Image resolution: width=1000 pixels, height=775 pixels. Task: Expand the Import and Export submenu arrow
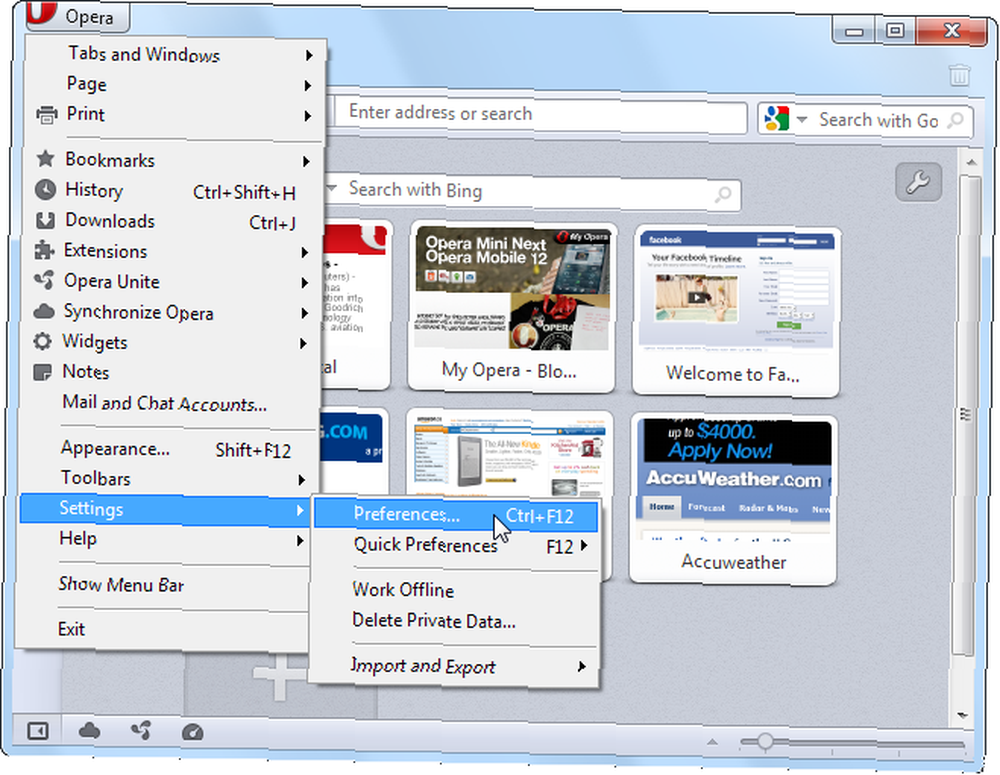582,667
